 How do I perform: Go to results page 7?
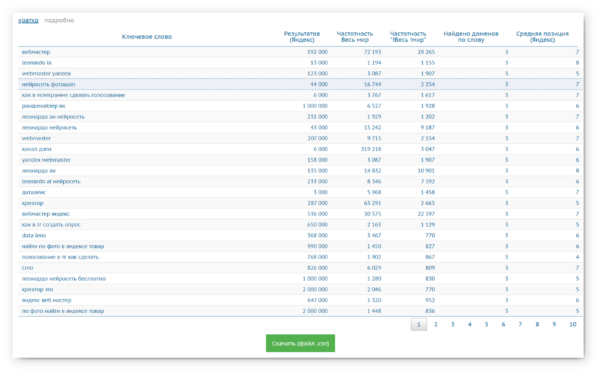pyautogui.click(x=520, y=324)
